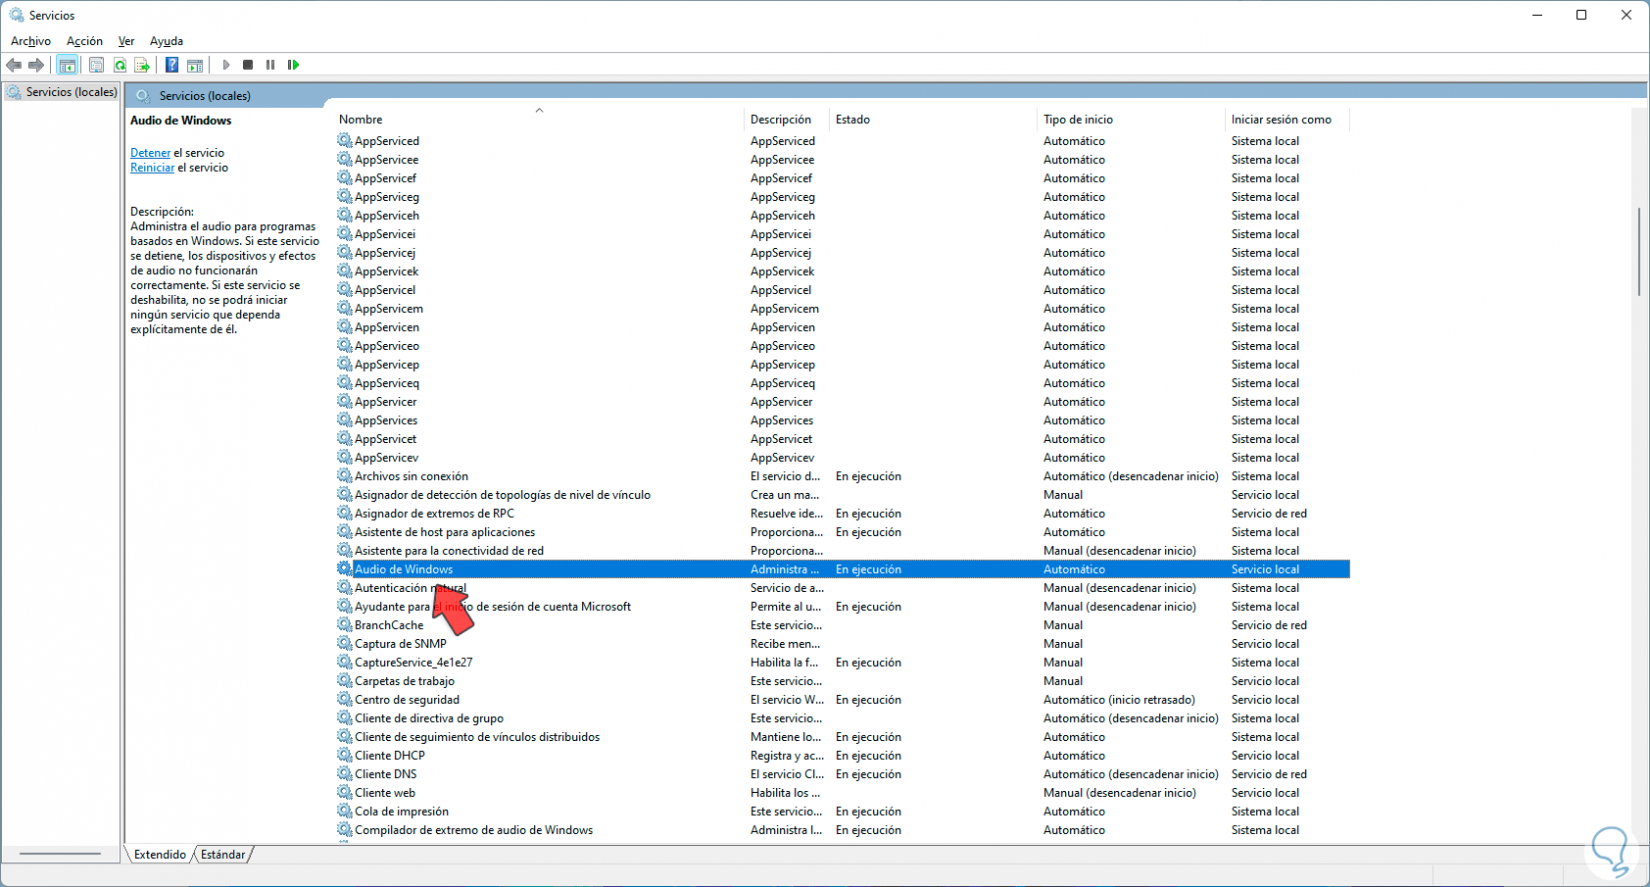The image size is (1650, 887).
Task: Select Cliente de seguimiento de vínculos distribuidos
Action: click(477, 737)
